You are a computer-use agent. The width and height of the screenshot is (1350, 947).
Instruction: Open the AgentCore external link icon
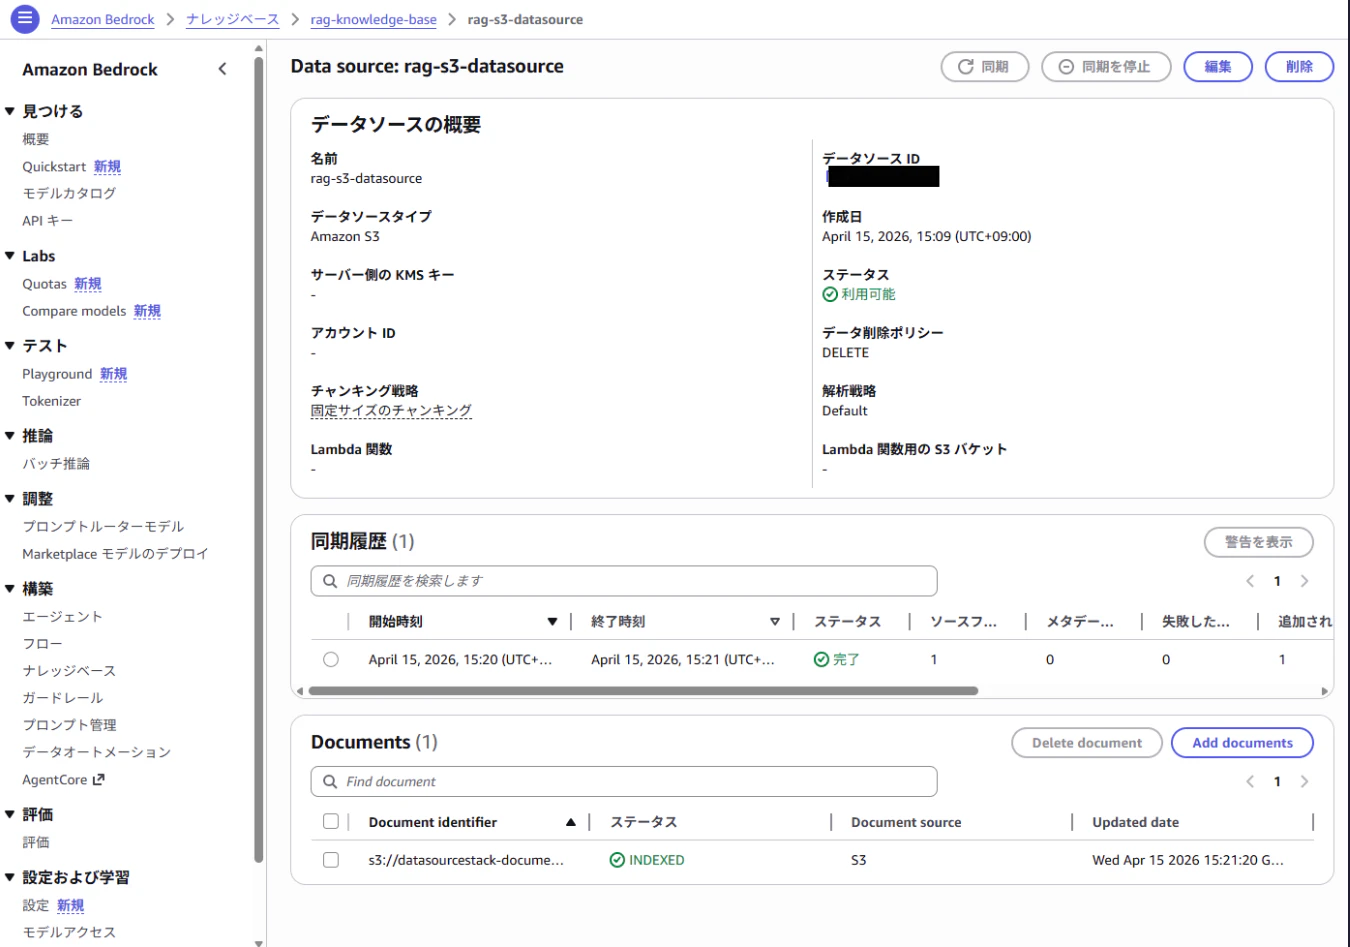point(98,780)
